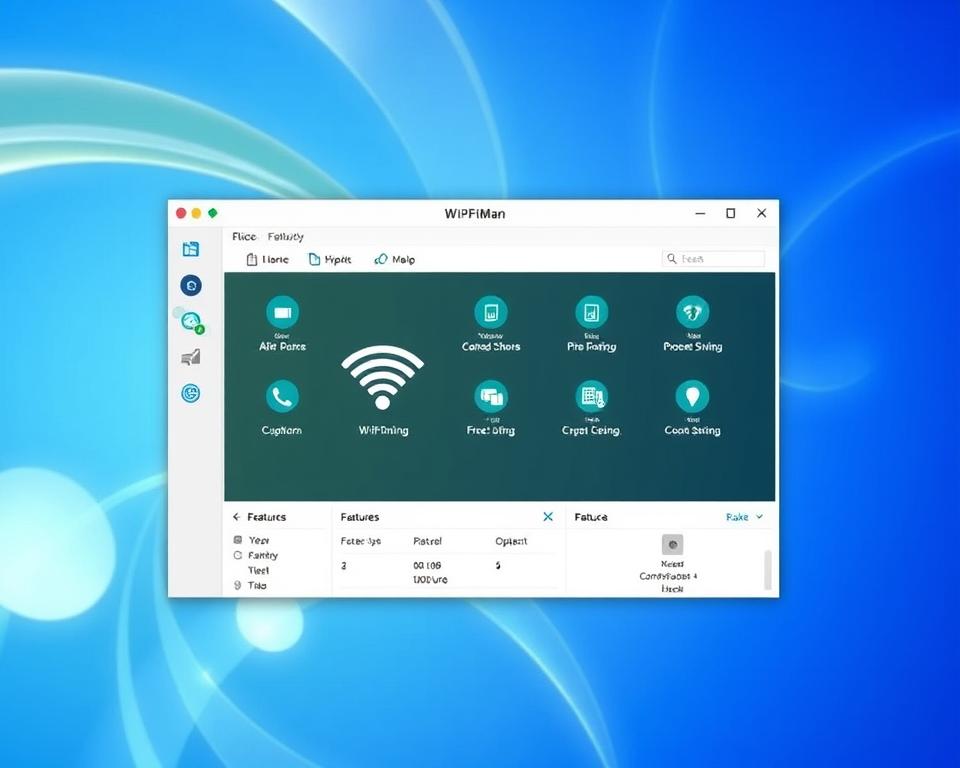The width and height of the screenshot is (960, 768).
Task: Open the phone tile icon above 'Cagitorn'
Action: point(282,396)
